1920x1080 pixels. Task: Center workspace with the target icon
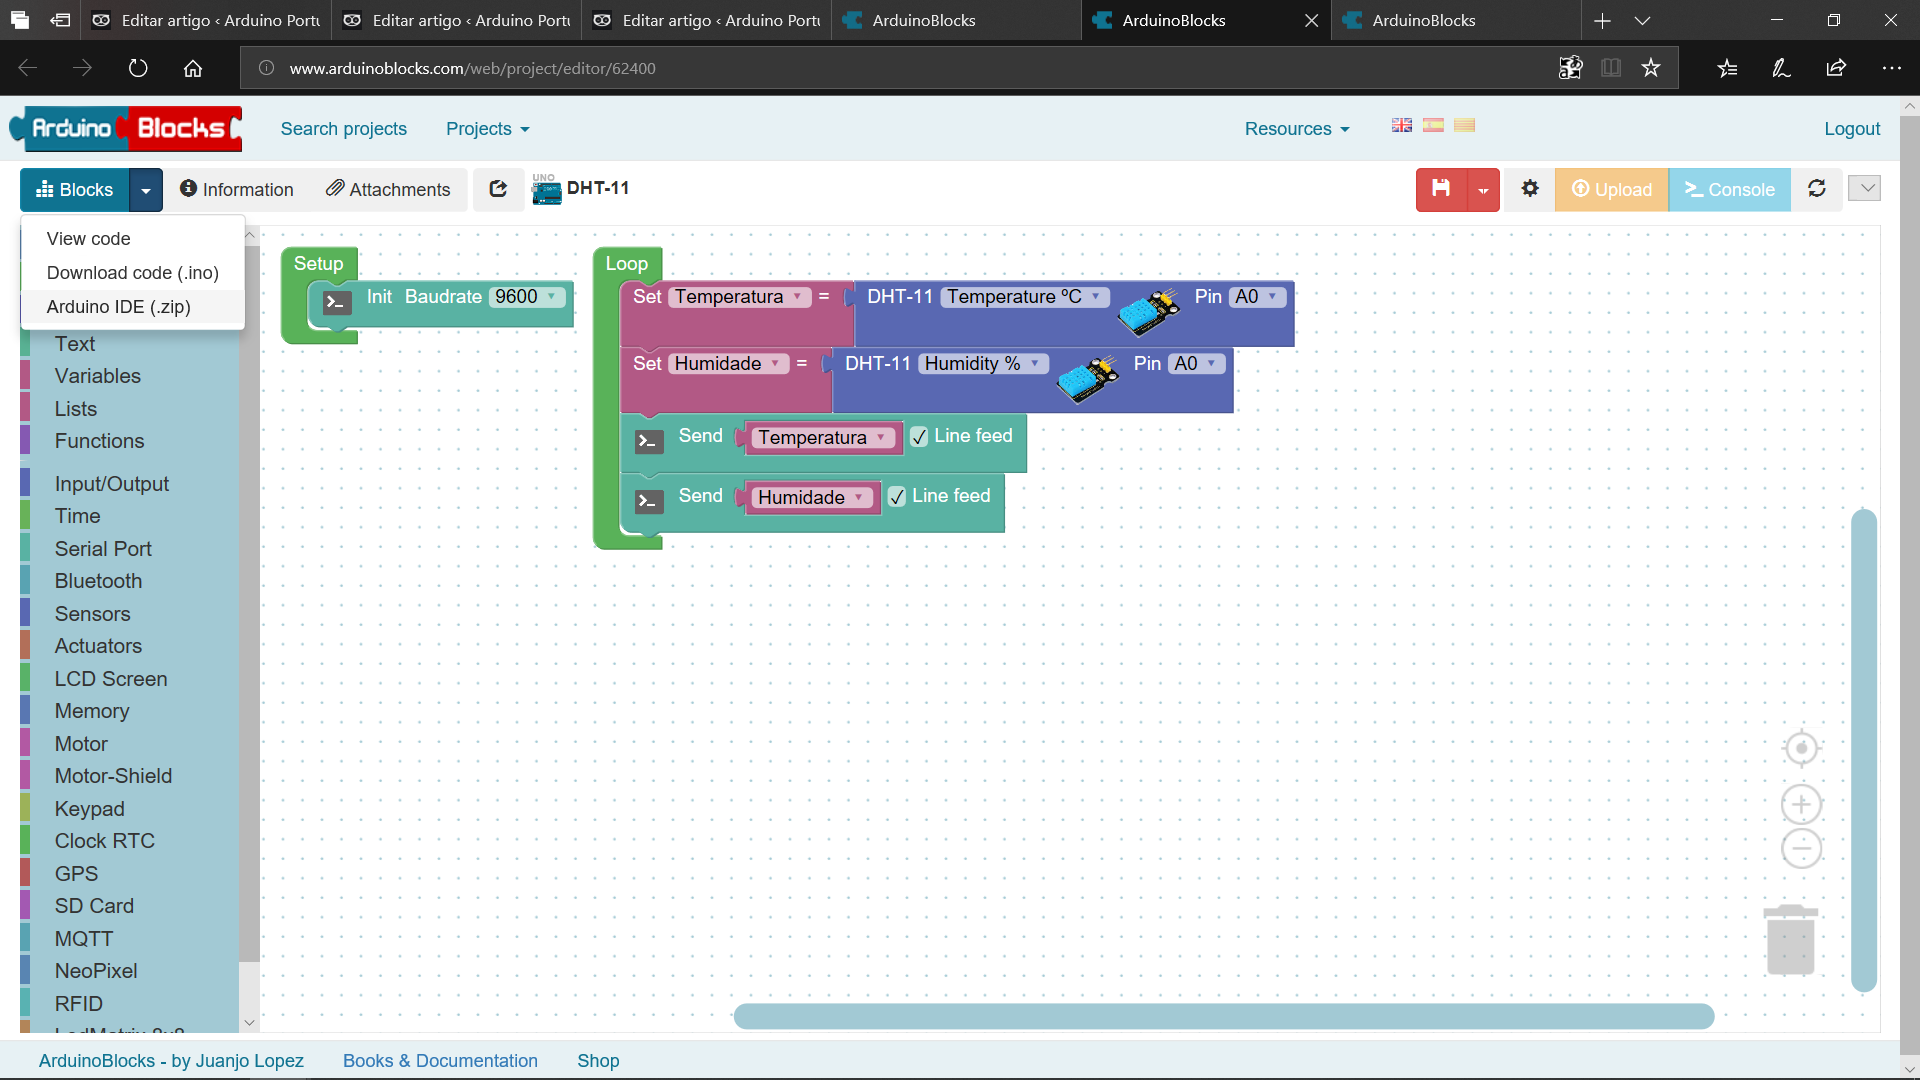coord(1801,748)
